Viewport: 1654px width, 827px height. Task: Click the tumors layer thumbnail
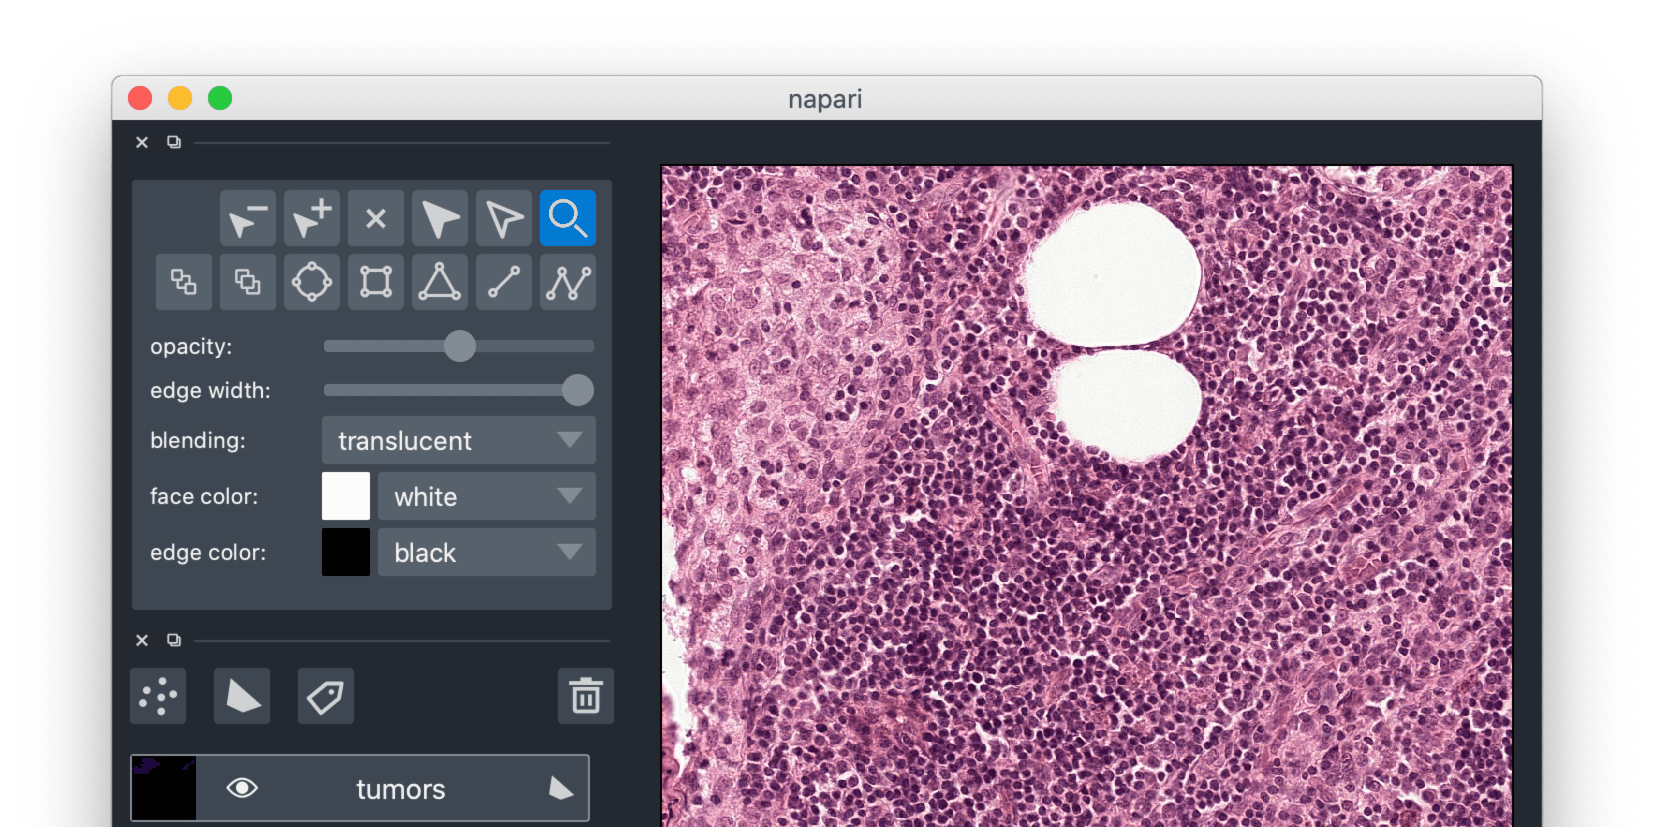164,788
